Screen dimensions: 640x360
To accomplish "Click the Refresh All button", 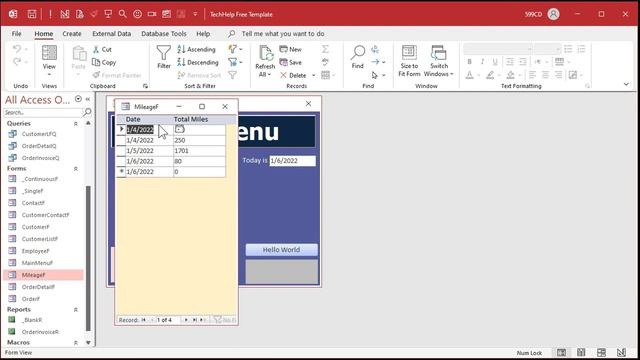I will tap(265, 61).
